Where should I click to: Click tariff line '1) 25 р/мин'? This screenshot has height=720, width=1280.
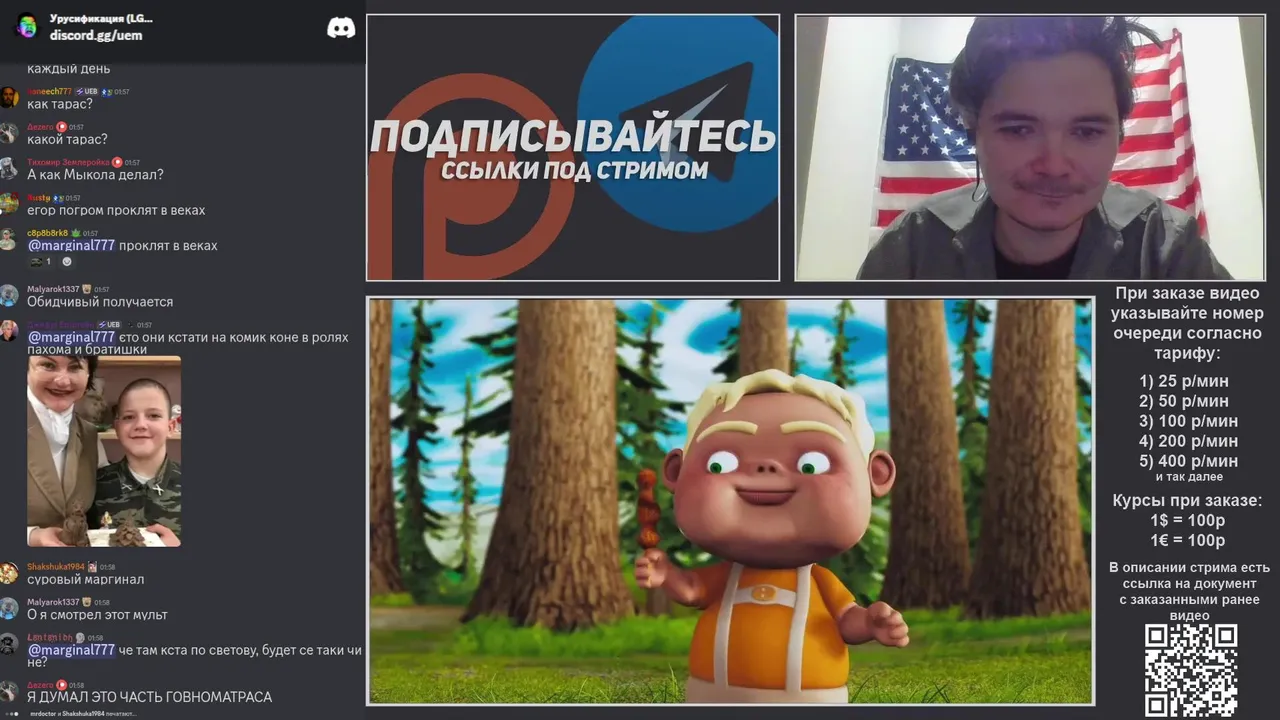[1184, 381]
